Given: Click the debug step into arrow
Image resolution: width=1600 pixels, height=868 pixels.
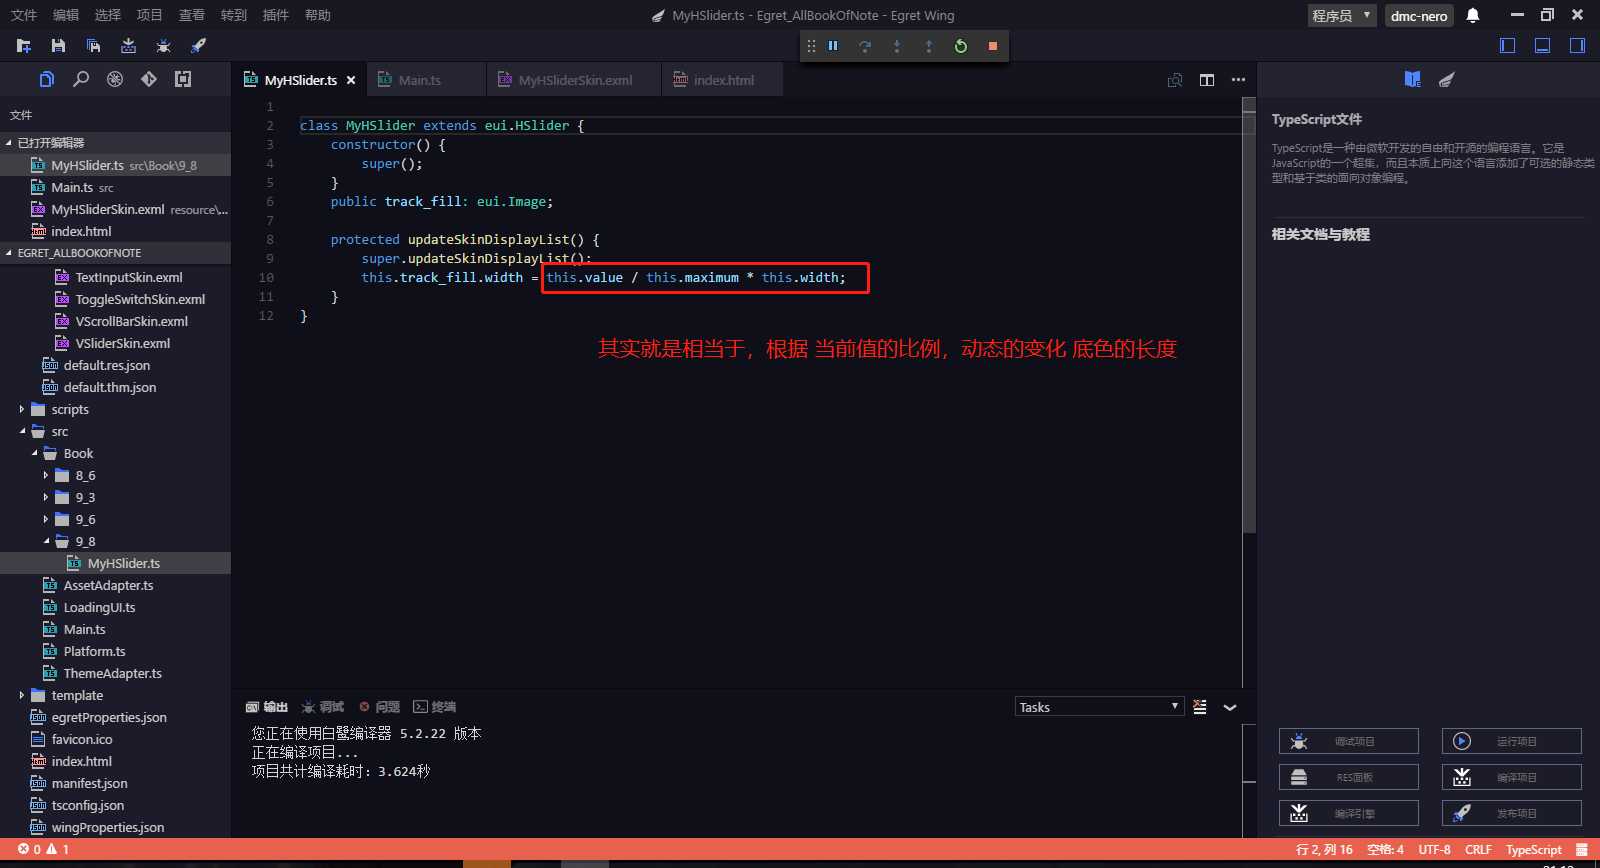Looking at the screenshot, I should pos(897,46).
